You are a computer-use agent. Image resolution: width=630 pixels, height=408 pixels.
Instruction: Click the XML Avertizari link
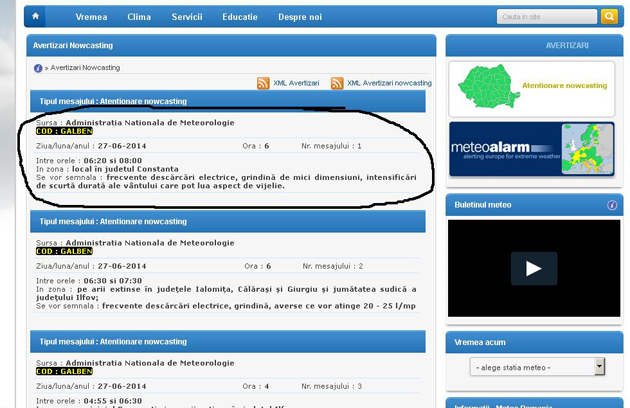[296, 83]
